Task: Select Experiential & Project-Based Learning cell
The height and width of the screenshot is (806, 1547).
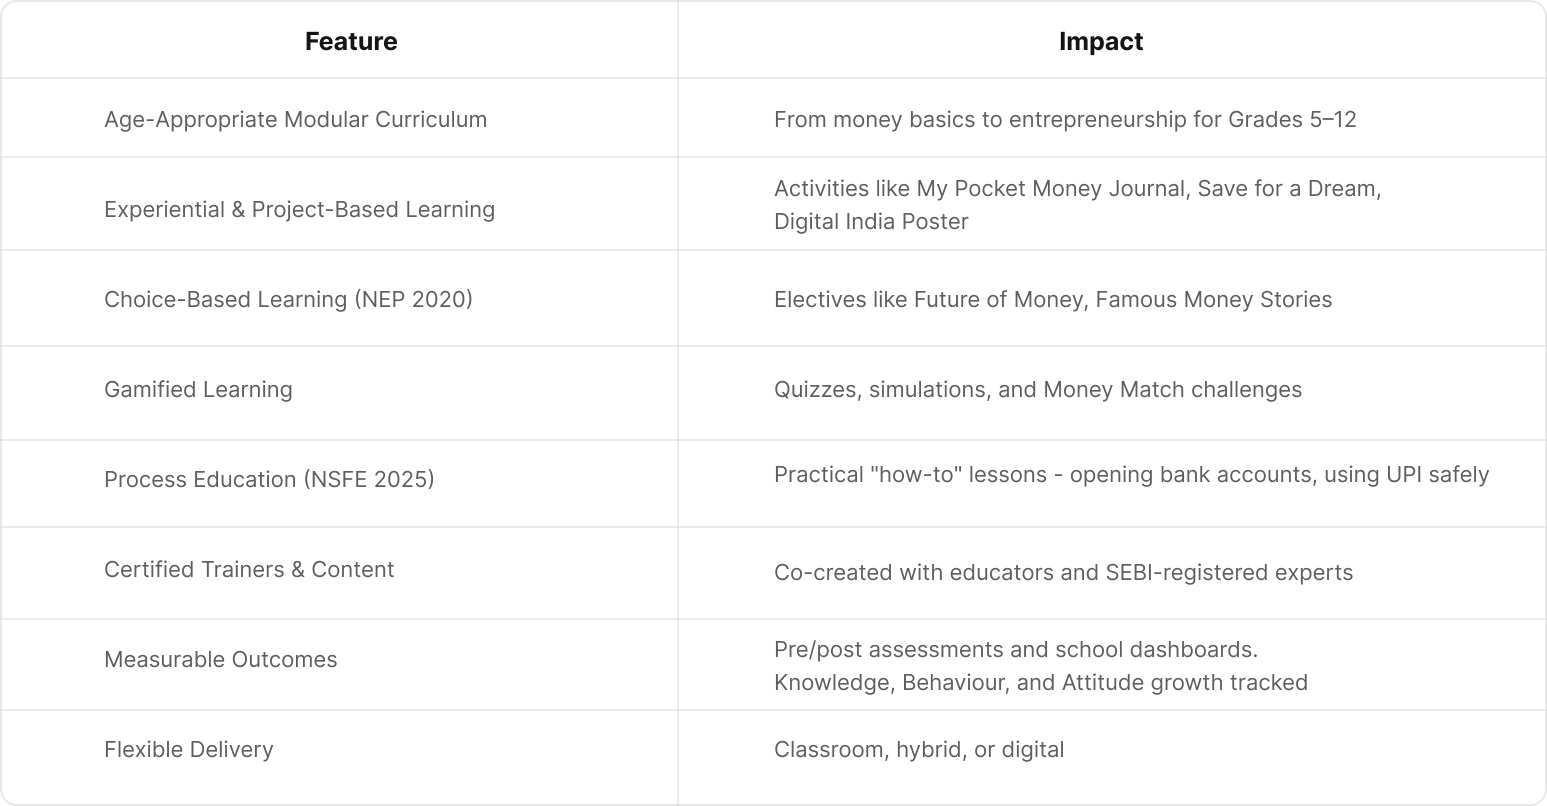Action: [299, 209]
